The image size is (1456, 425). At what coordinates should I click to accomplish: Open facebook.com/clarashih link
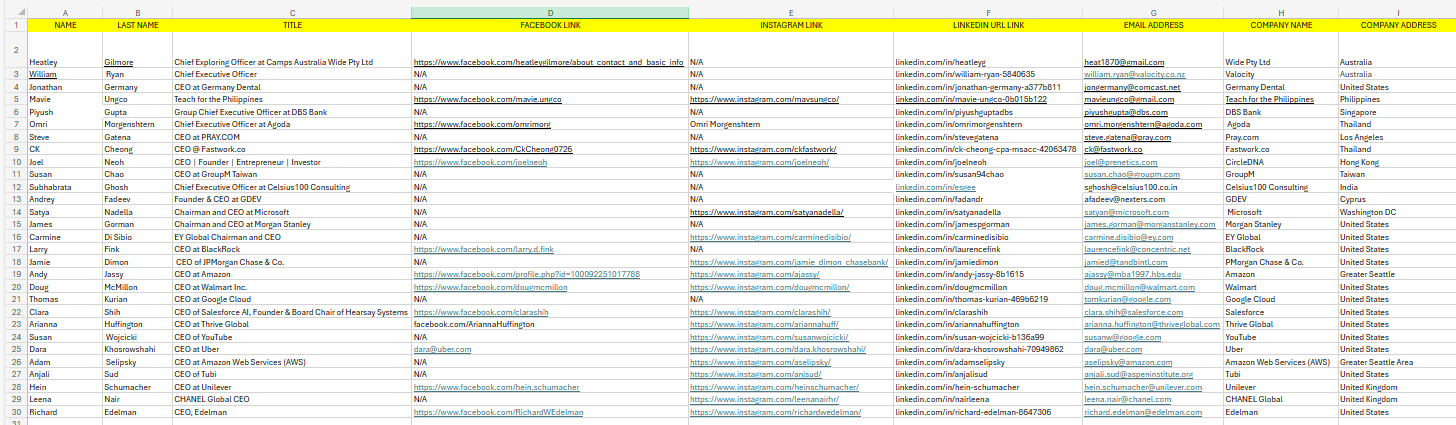483,311
